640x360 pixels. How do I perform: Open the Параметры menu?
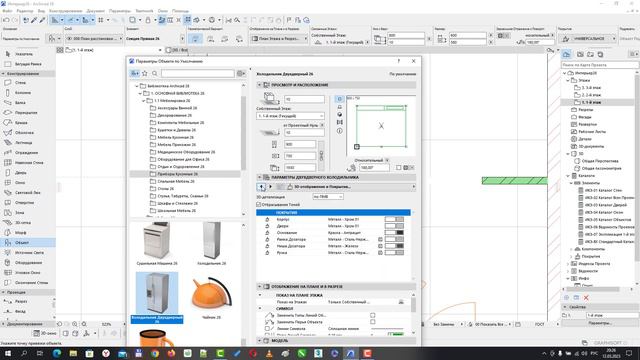click(x=120, y=11)
